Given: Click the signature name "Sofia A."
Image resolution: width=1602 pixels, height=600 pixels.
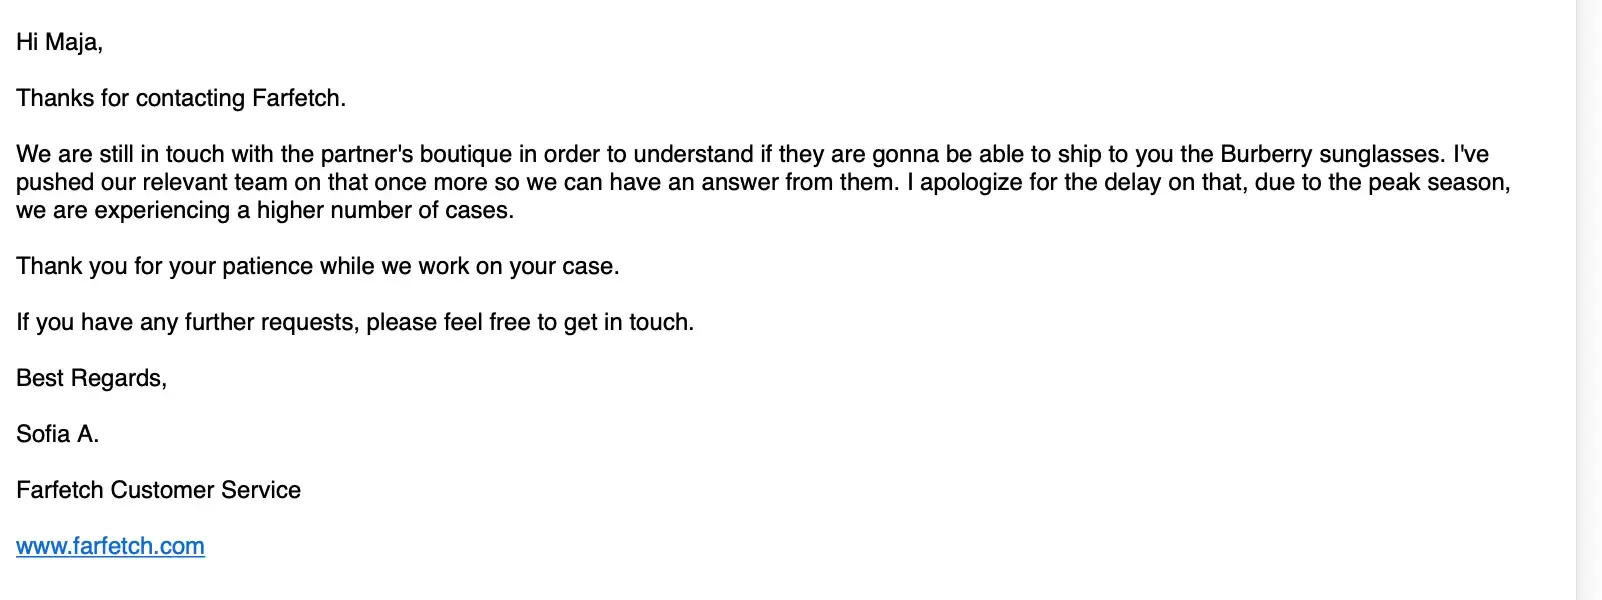Looking at the screenshot, I should 57,434.
